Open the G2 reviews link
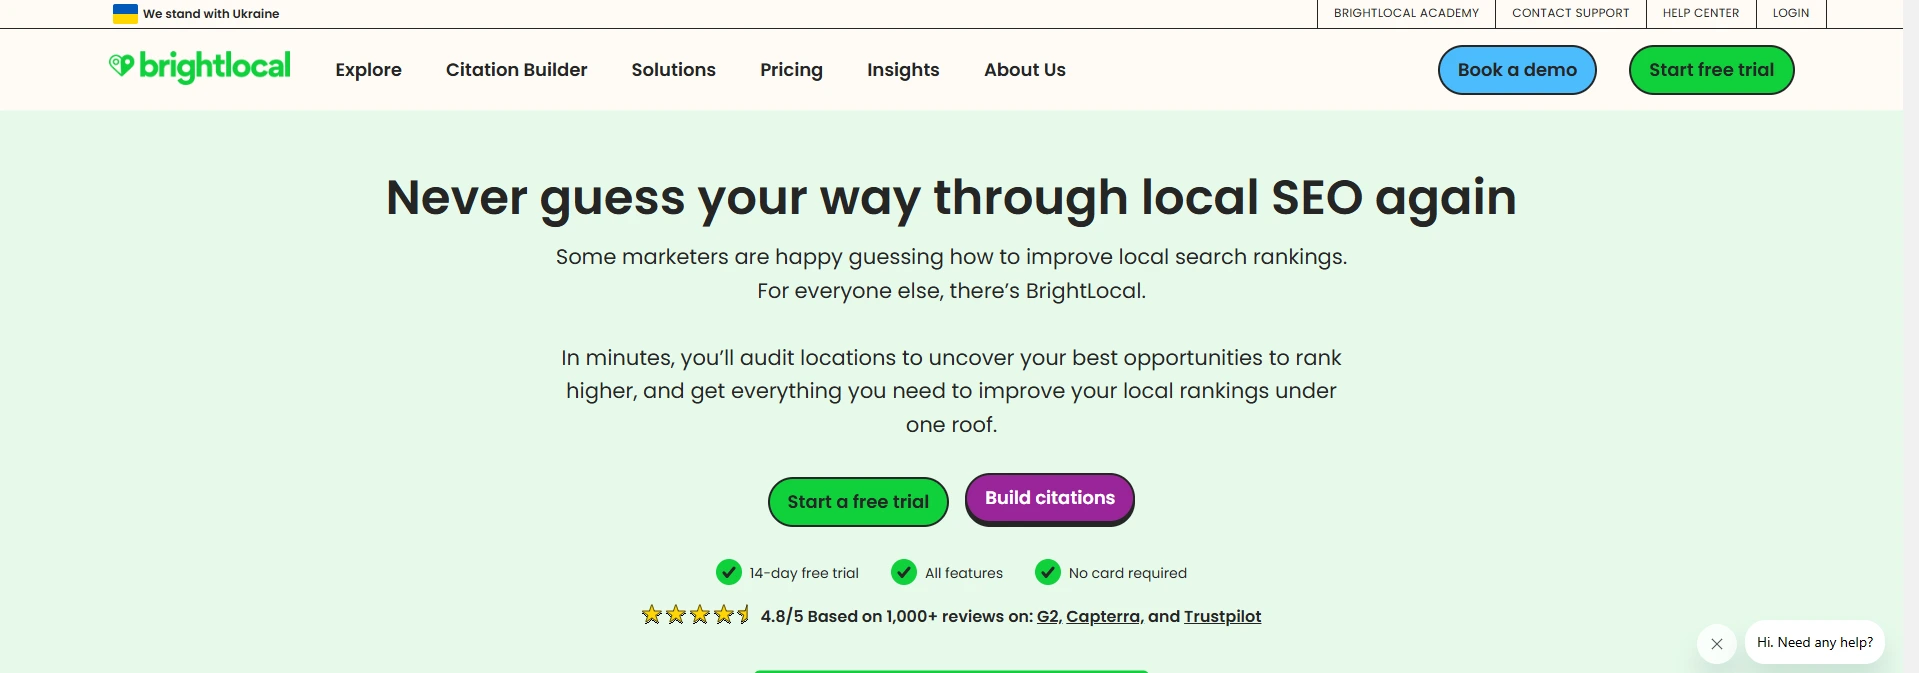This screenshot has width=1919, height=673. tap(1047, 616)
